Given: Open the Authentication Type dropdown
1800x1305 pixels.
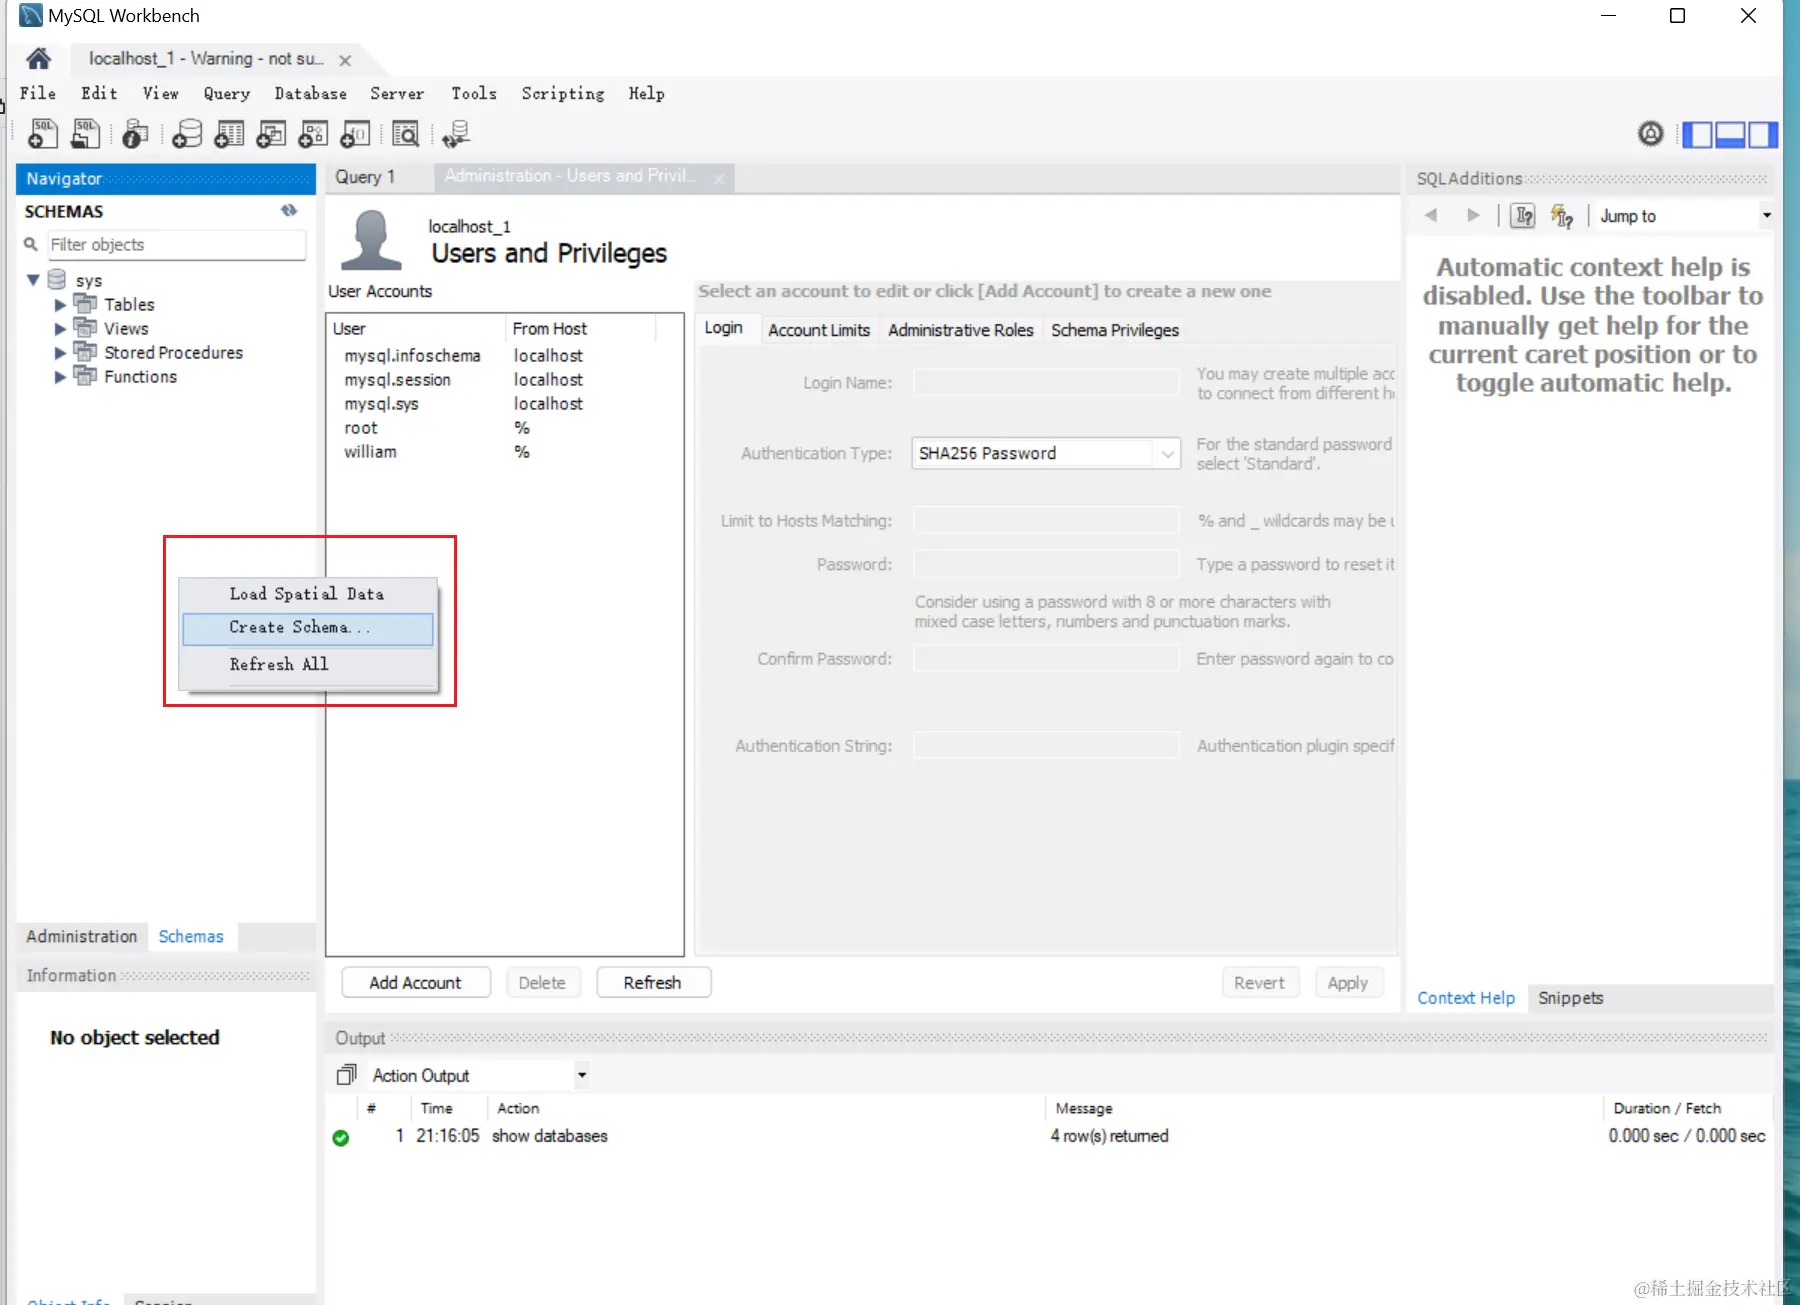Looking at the screenshot, I should pyautogui.click(x=1046, y=453).
